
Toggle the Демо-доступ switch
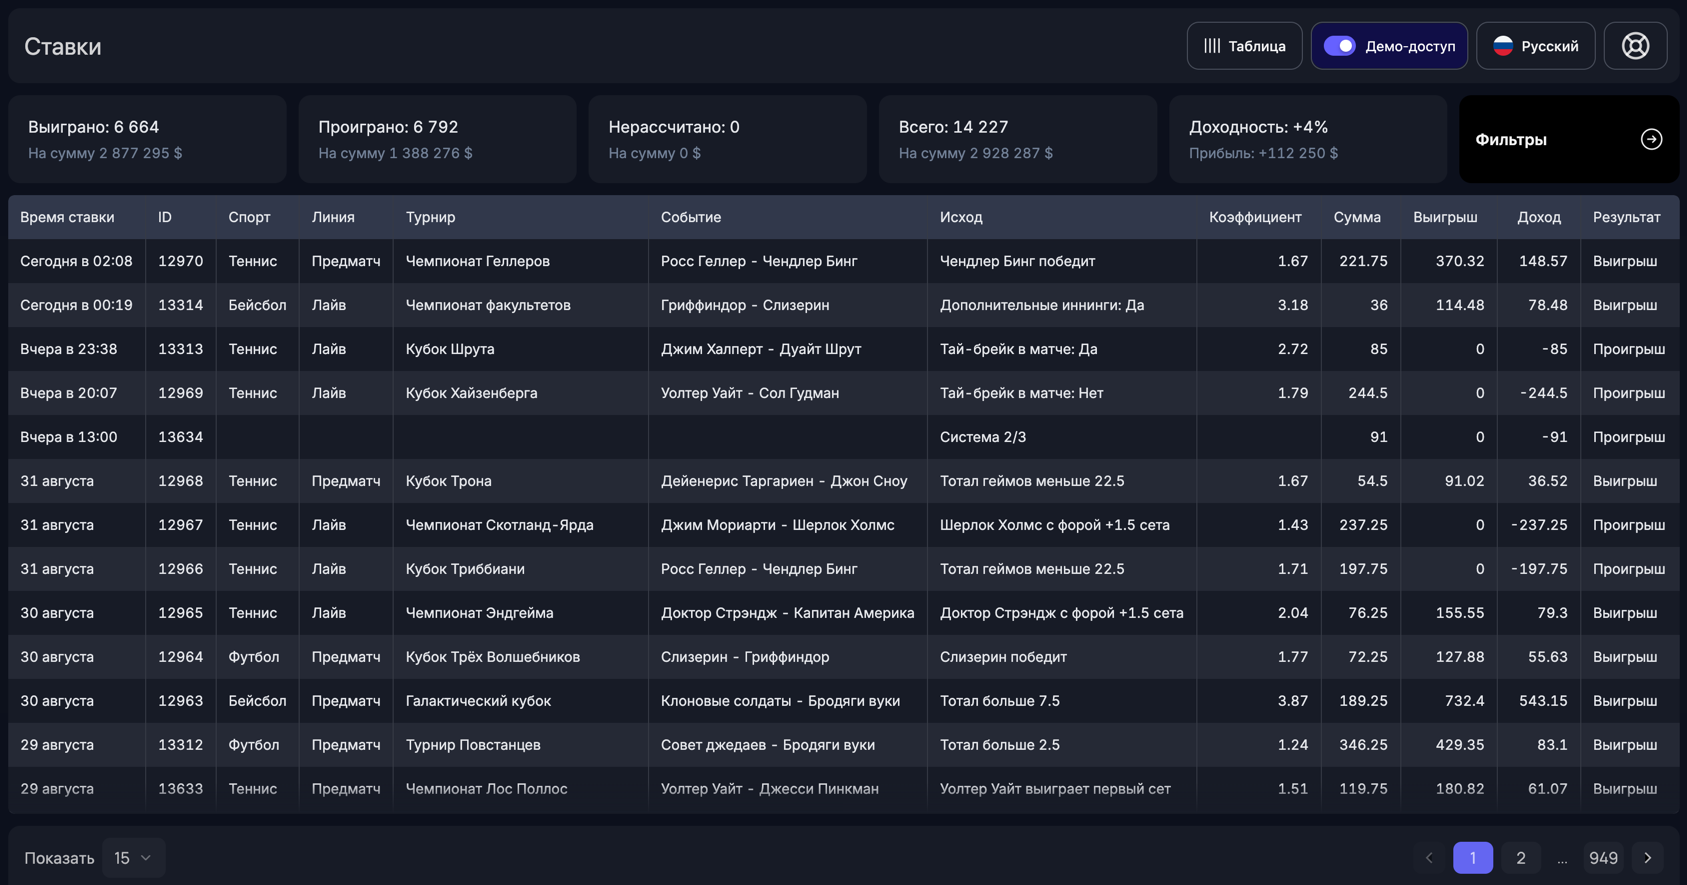[x=1340, y=46]
